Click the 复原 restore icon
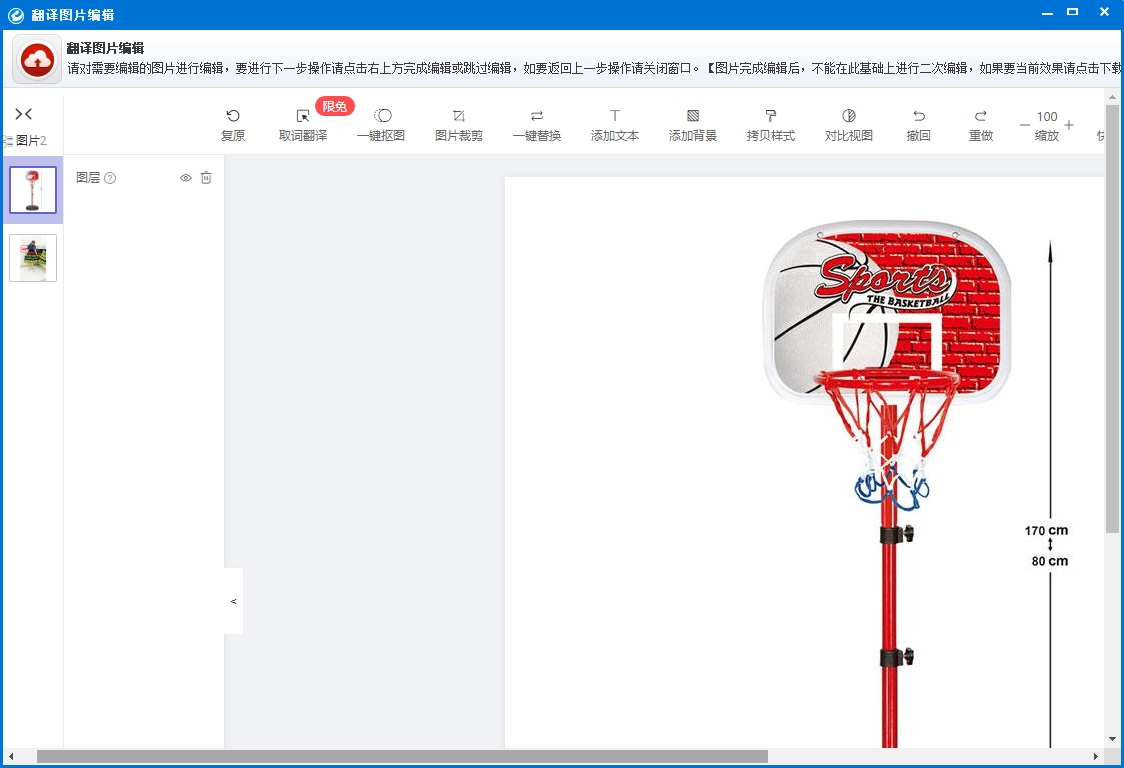1124x768 pixels. click(233, 116)
